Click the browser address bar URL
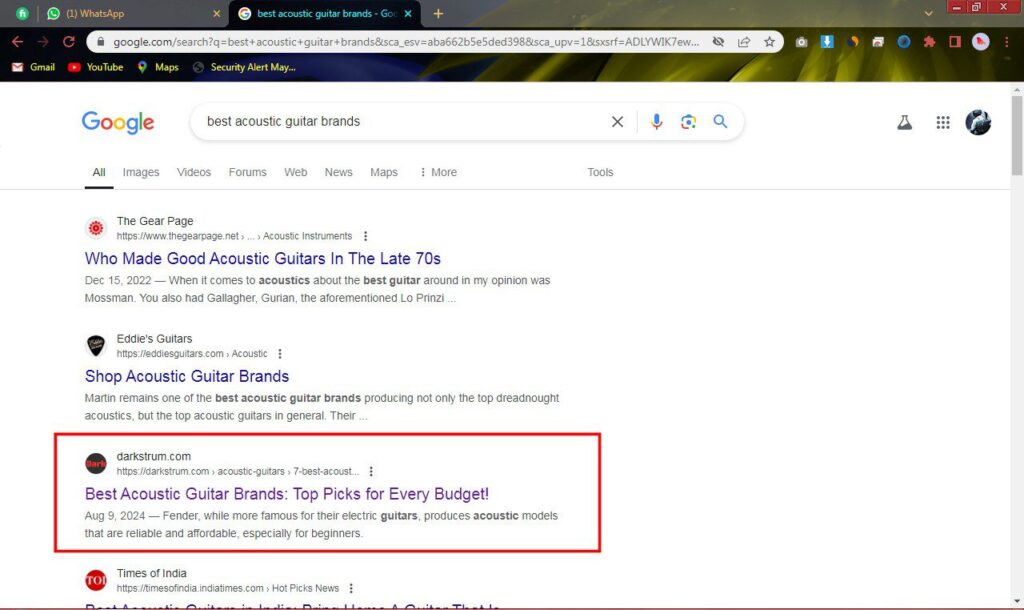This screenshot has height=610, width=1024. pyautogui.click(x=405, y=42)
